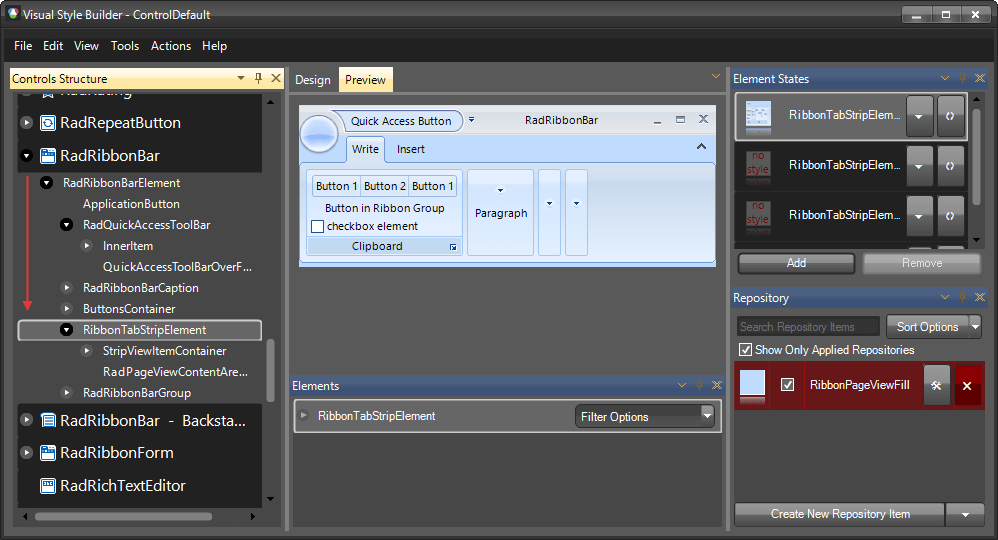The height and width of the screenshot is (540, 998).
Task: Click Button in Ribbon Group
Action: pyautogui.click(x=384, y=208)
